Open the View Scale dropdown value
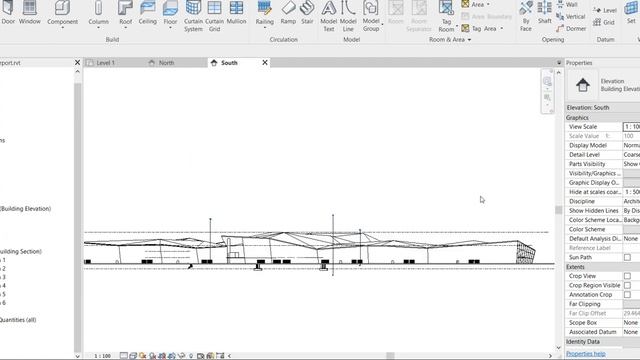640x360 pixels. [631, 127]
